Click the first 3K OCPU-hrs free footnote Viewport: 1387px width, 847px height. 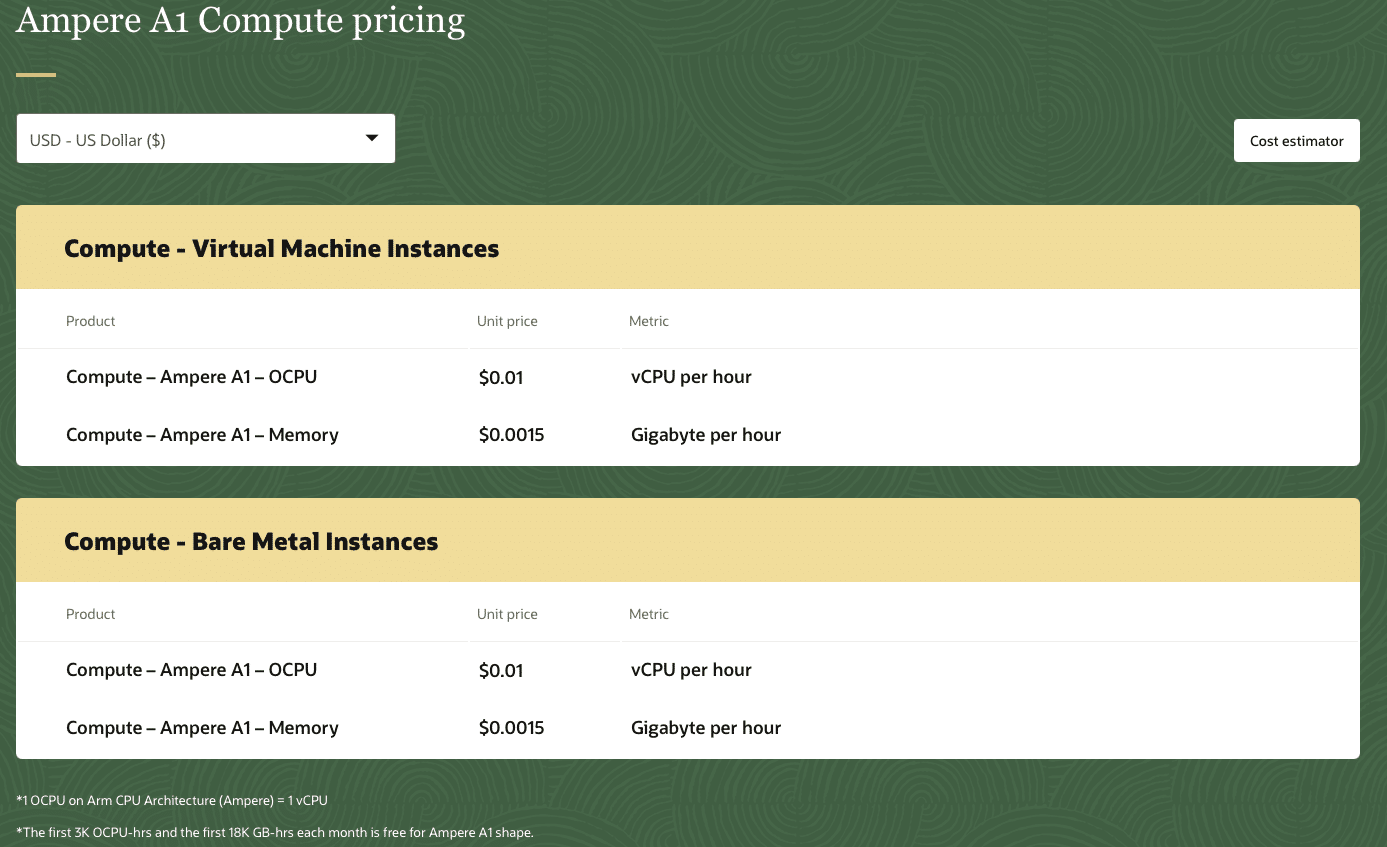tap(275, 832)
